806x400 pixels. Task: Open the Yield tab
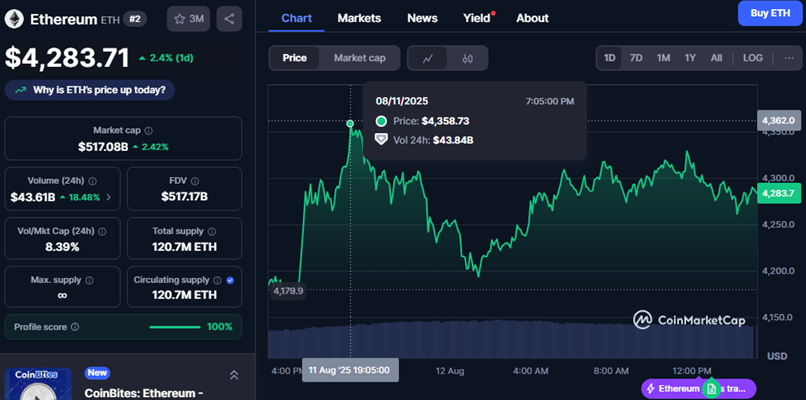coord(477,18)
